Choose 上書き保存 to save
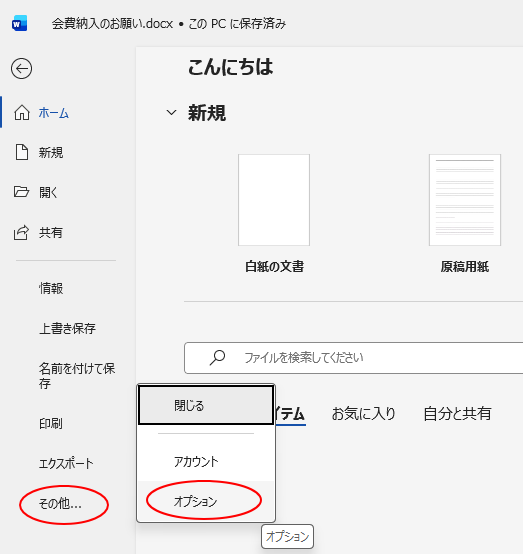Screen dimensions: 523x554 [68, 328]
